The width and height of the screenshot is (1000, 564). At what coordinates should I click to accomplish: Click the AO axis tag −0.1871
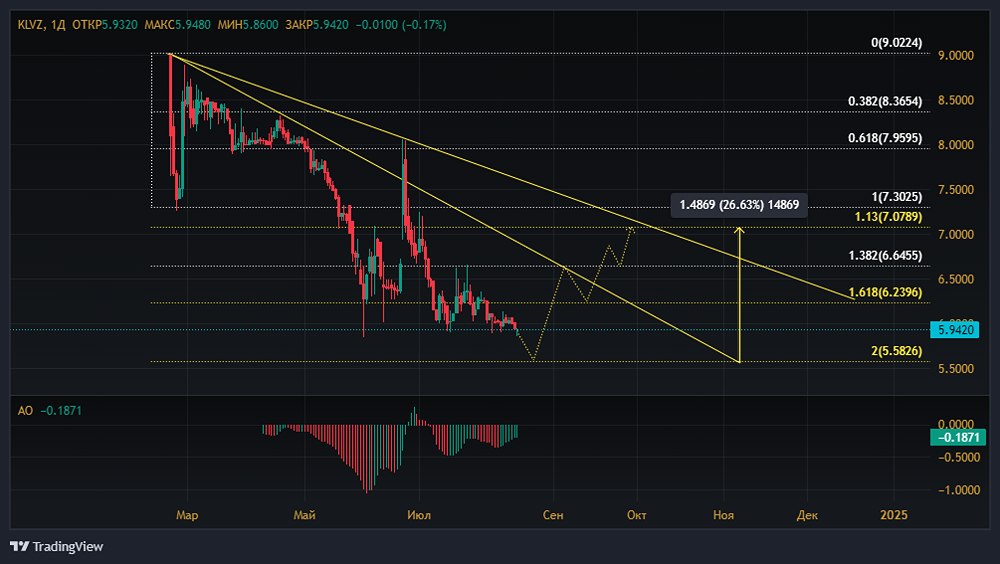coord(958,437)
